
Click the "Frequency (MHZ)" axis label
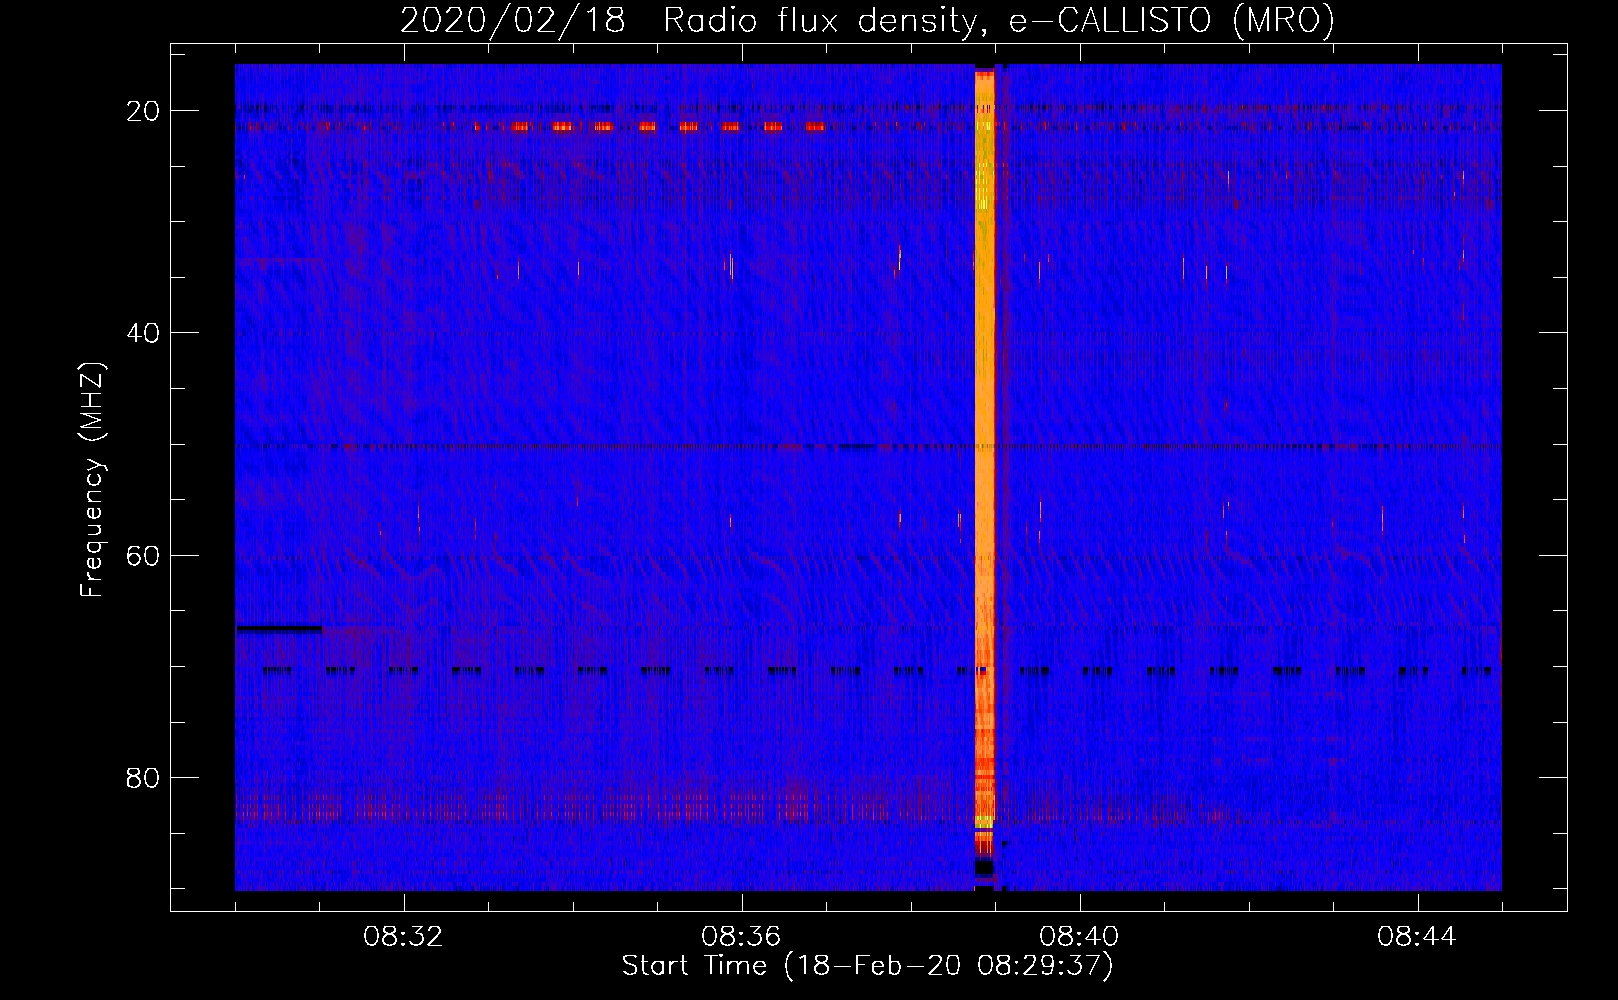(92, 480)
